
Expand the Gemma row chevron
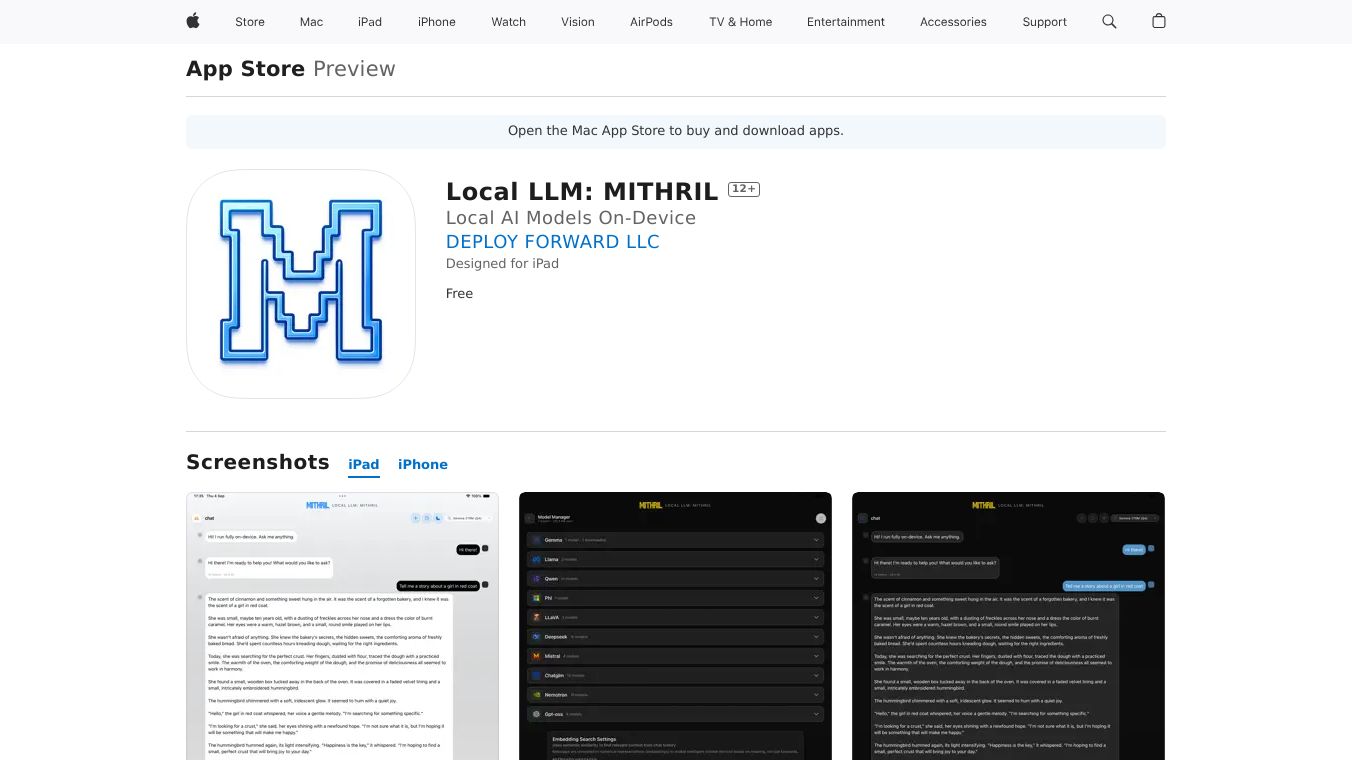click(816, 540)
